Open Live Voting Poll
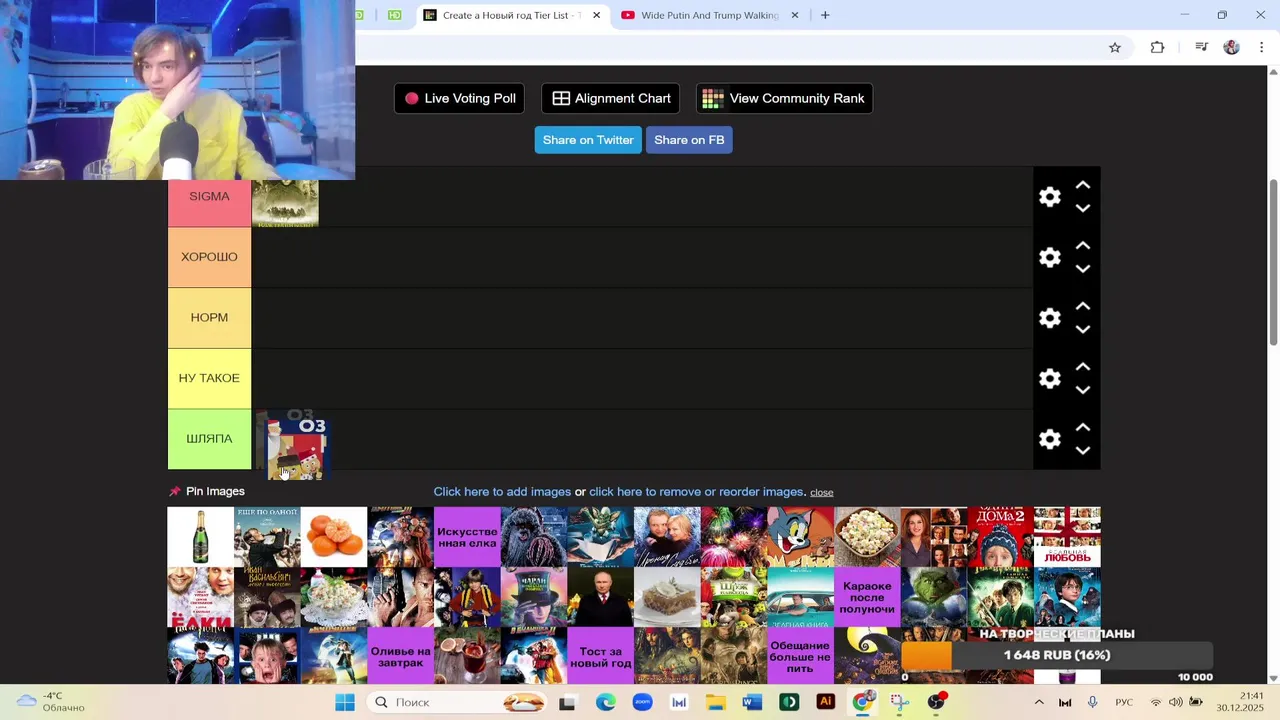1280x720 pixels. pos(460,98)
